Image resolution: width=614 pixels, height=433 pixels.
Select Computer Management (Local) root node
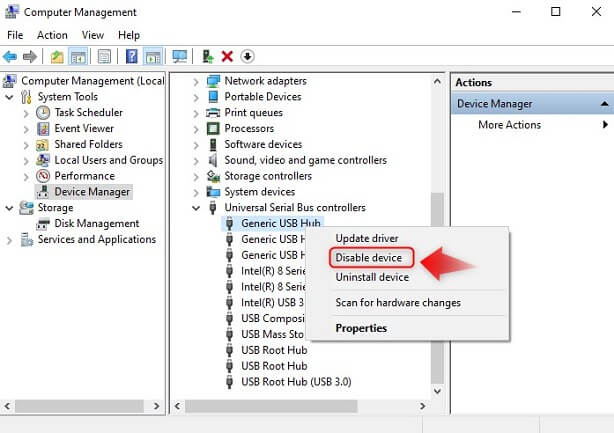92,81
